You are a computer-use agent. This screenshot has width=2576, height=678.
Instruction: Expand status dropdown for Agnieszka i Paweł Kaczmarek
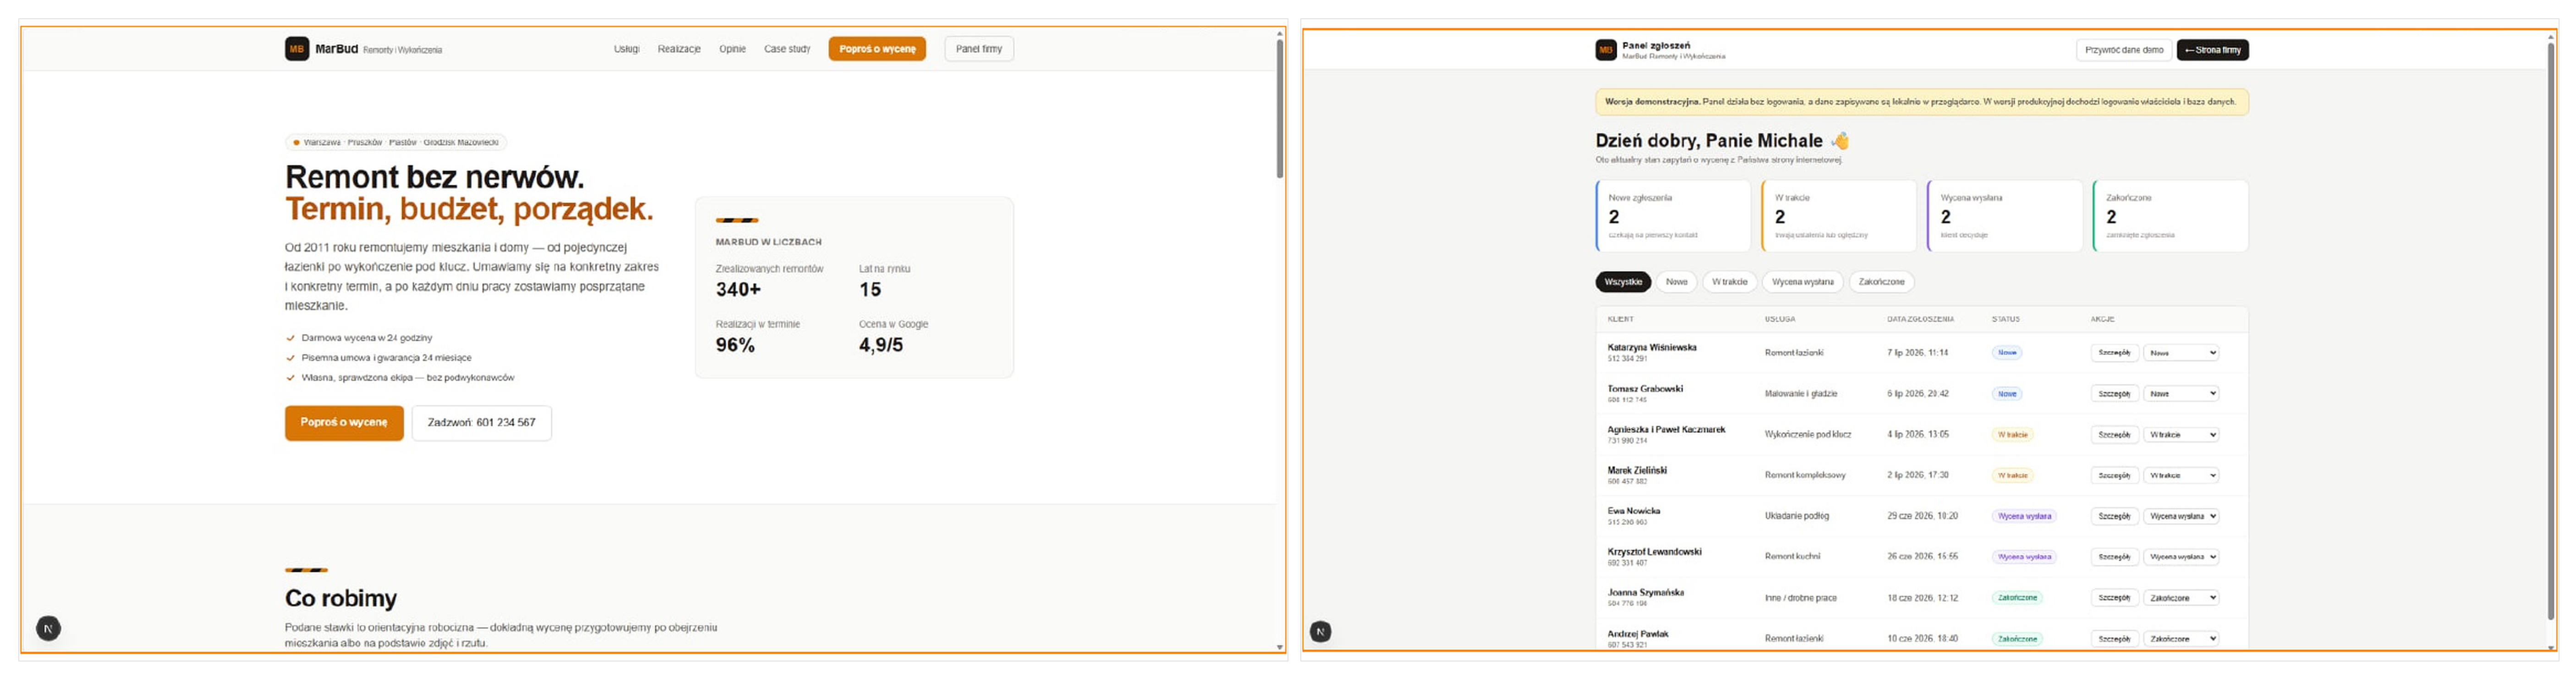(2182, 435)
